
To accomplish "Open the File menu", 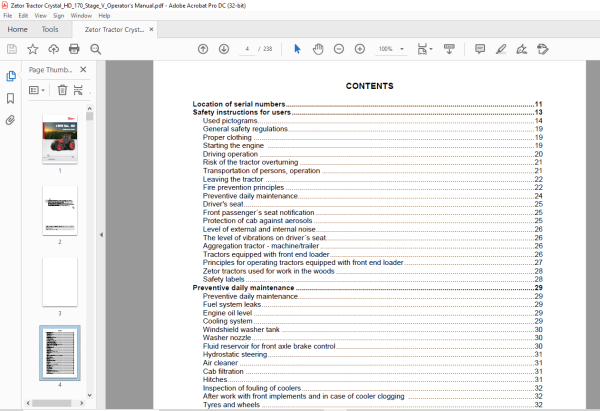I will [x=8, y=16].
